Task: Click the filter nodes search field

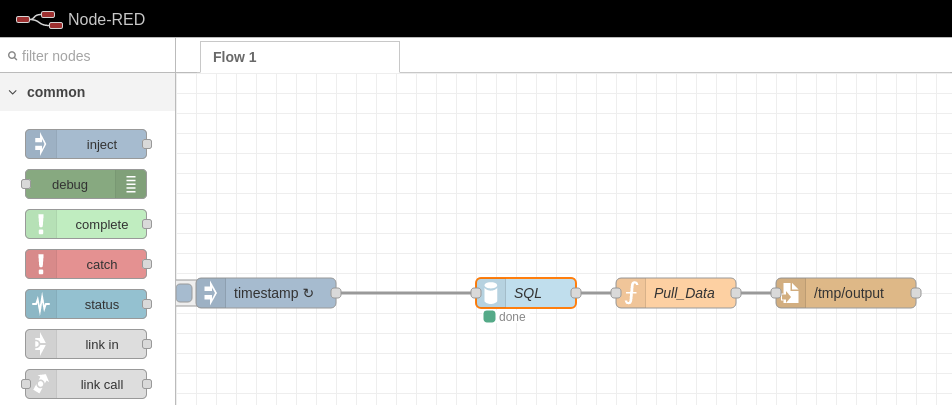Action: coord(87,56)
